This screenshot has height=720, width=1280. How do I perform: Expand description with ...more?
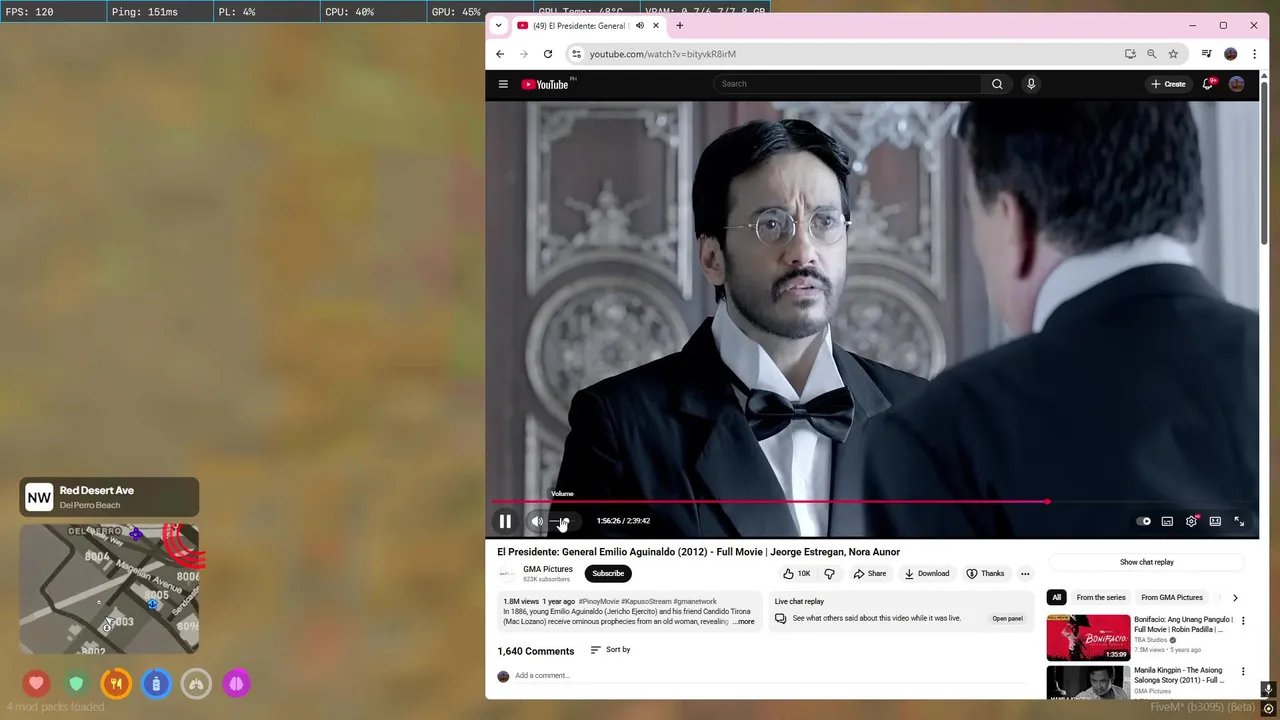point(744,622)
